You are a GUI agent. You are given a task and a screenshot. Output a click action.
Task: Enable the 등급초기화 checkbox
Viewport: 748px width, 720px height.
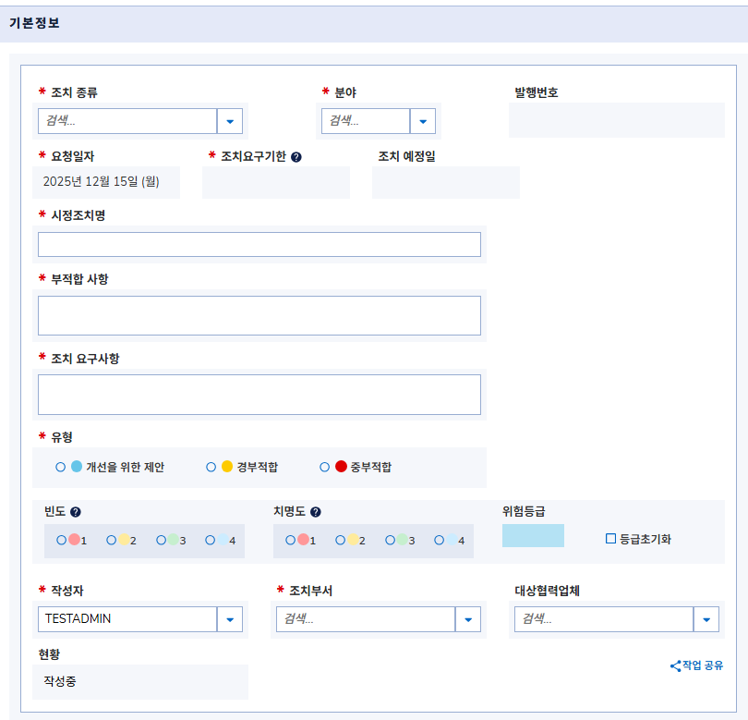611,539
